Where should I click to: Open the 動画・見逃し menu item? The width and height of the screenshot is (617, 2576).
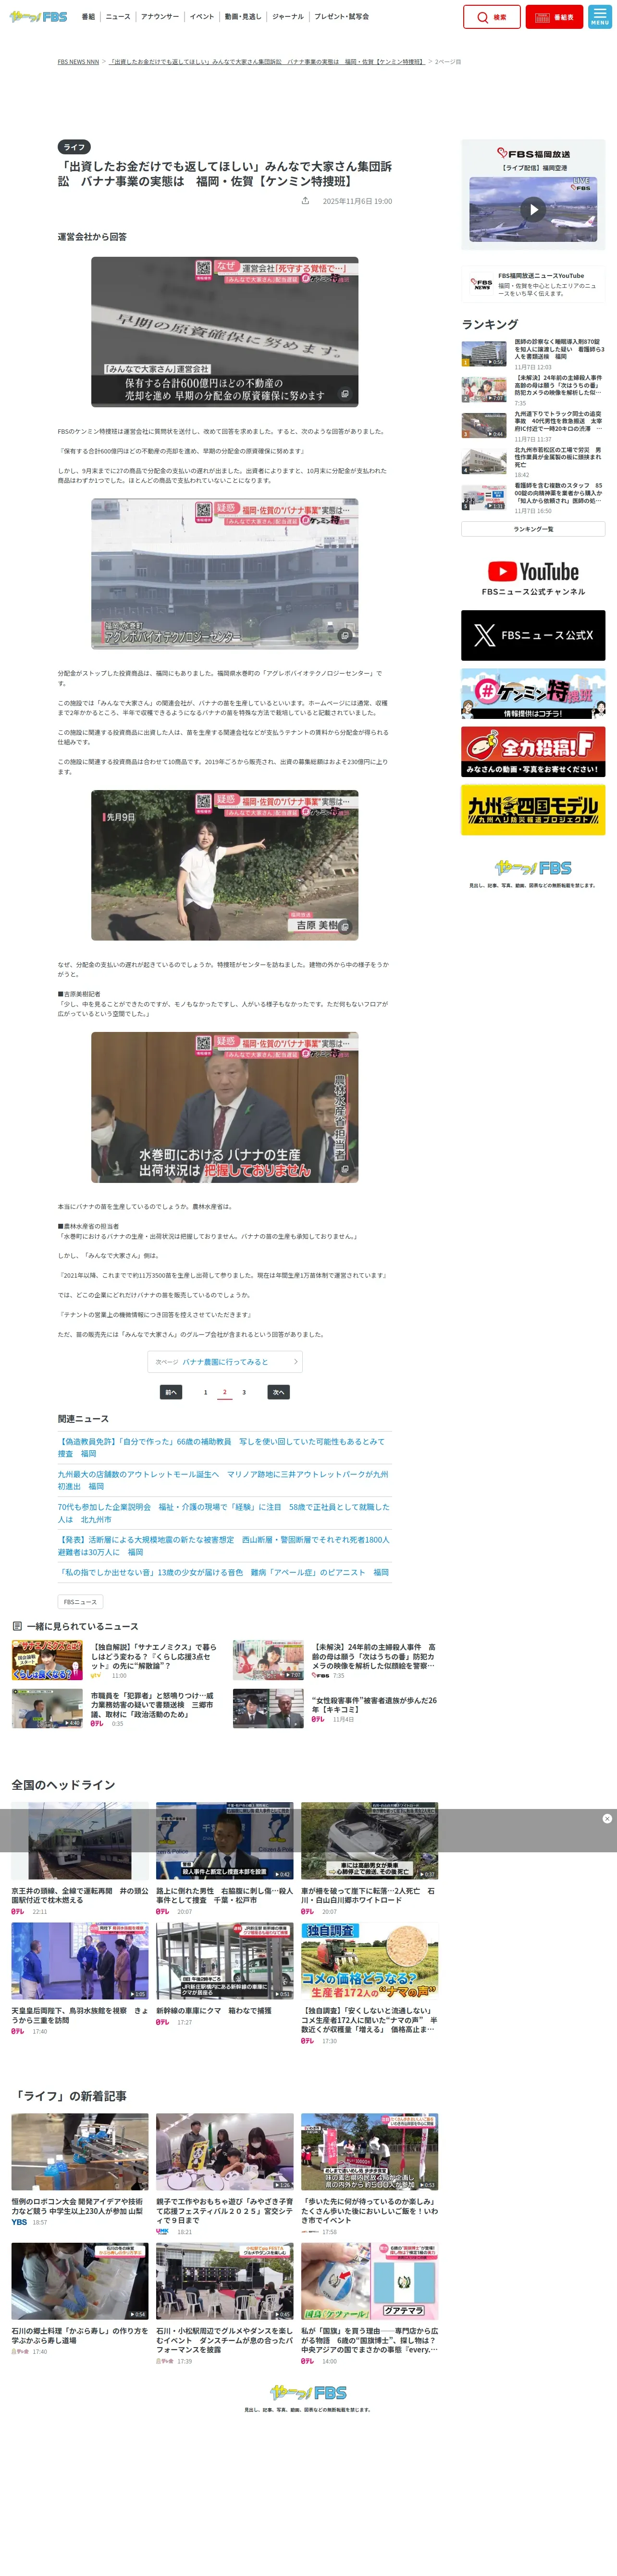coord(243,17)
